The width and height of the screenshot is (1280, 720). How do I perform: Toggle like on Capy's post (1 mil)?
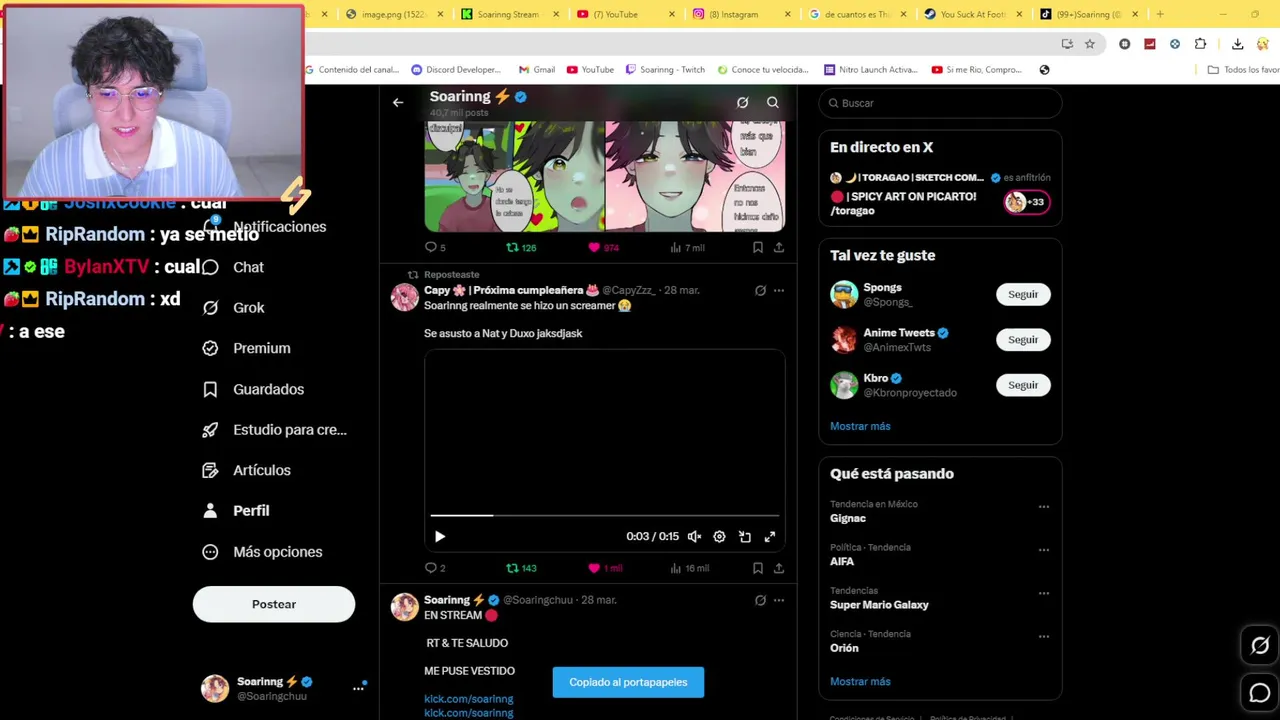click(x=605, y=568)
